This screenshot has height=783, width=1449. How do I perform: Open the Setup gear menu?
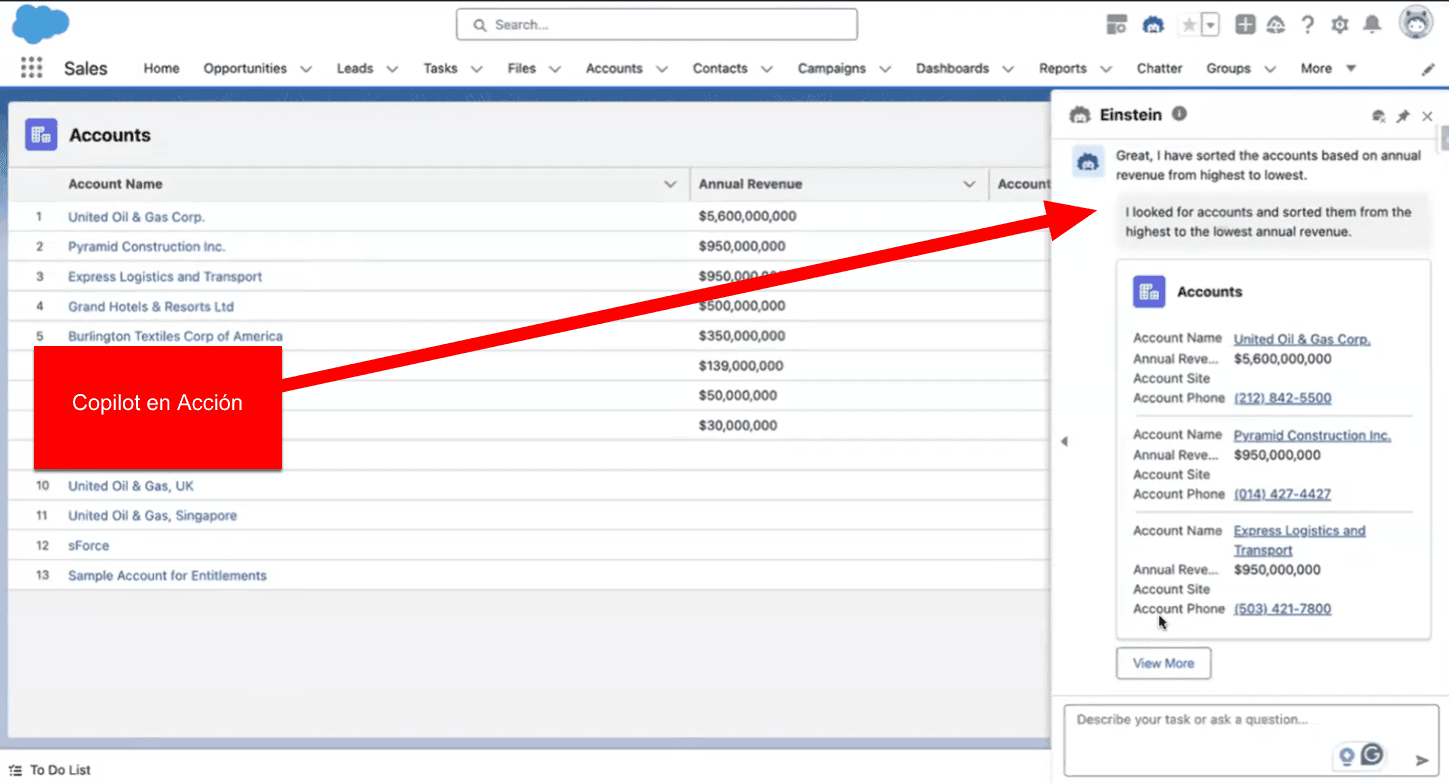coord(1340,25)
